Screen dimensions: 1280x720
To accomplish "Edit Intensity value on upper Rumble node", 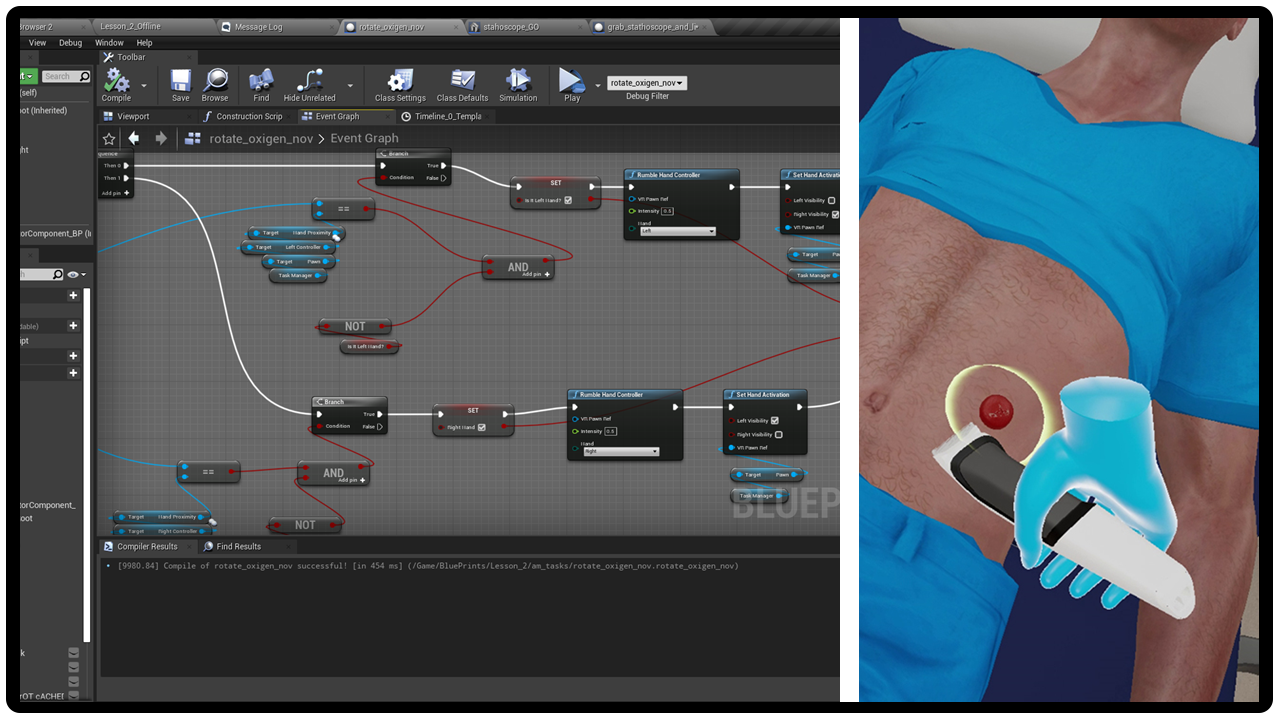I will click(668, 211).
